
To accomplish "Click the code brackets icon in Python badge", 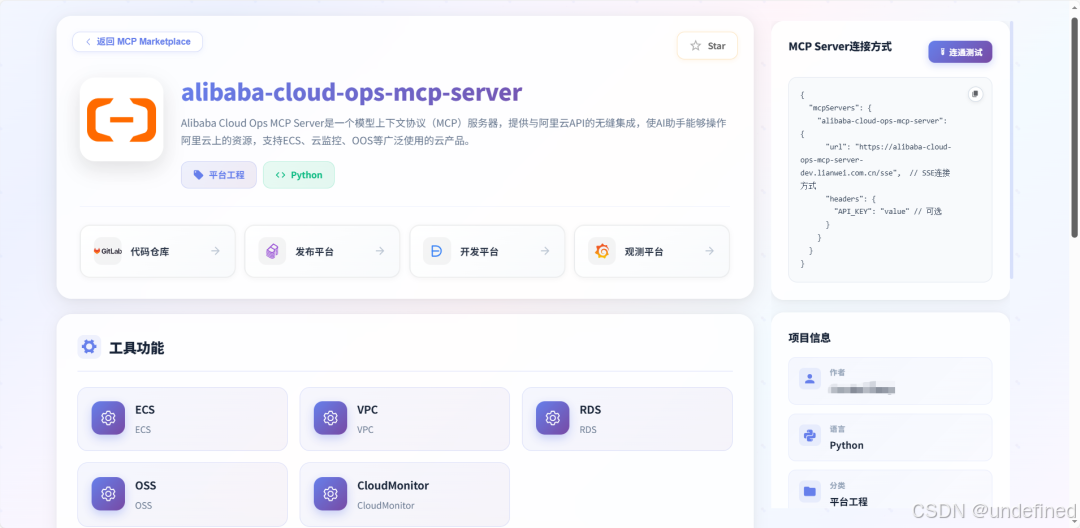I will (x=280, y=175).
